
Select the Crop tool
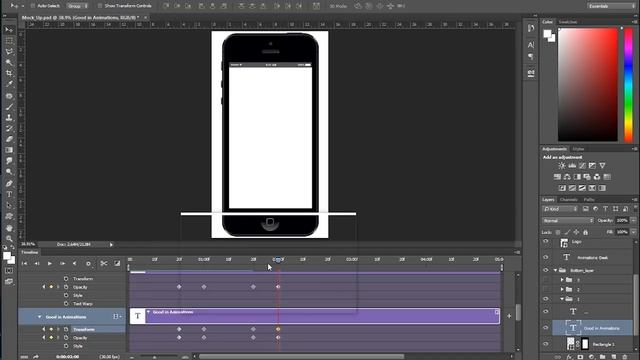[x=9, y=73]
